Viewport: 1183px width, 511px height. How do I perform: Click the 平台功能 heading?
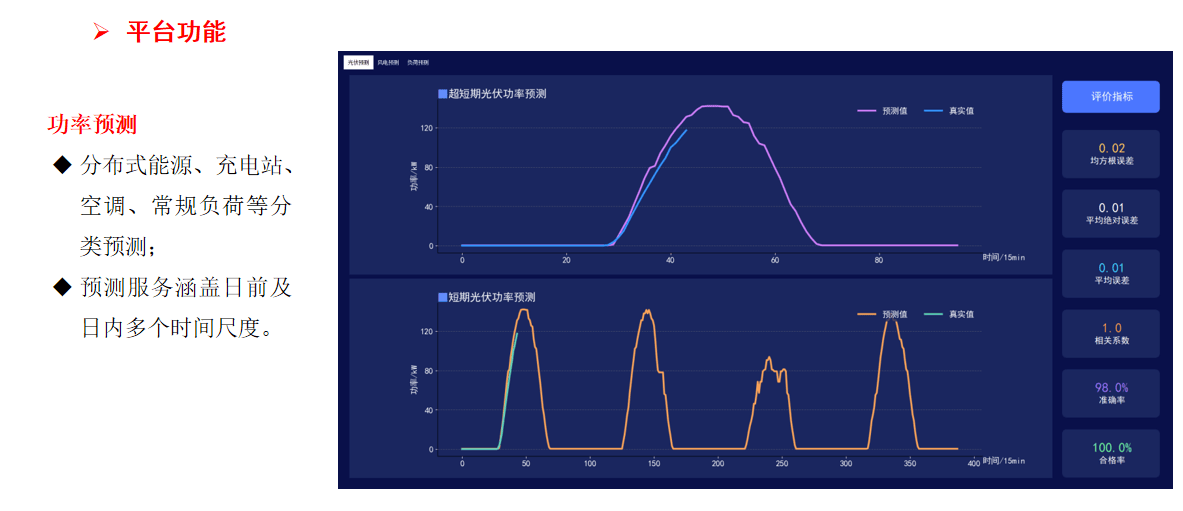pyautogui.click(x=176, y=32)
